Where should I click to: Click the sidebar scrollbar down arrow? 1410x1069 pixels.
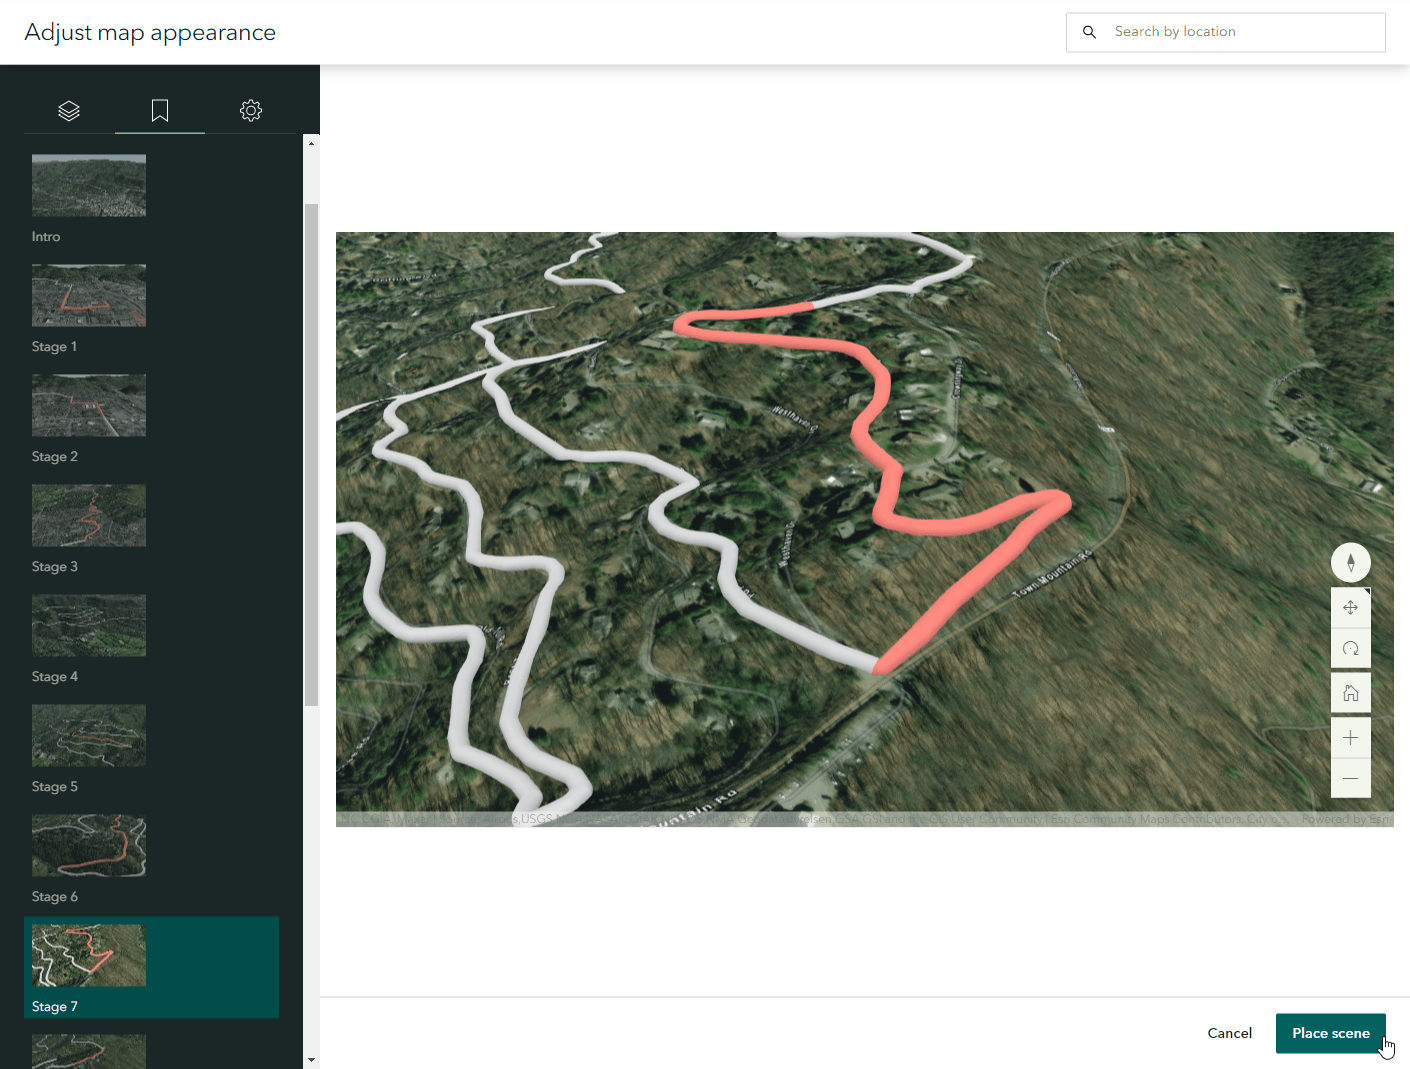click(311, 1060)
